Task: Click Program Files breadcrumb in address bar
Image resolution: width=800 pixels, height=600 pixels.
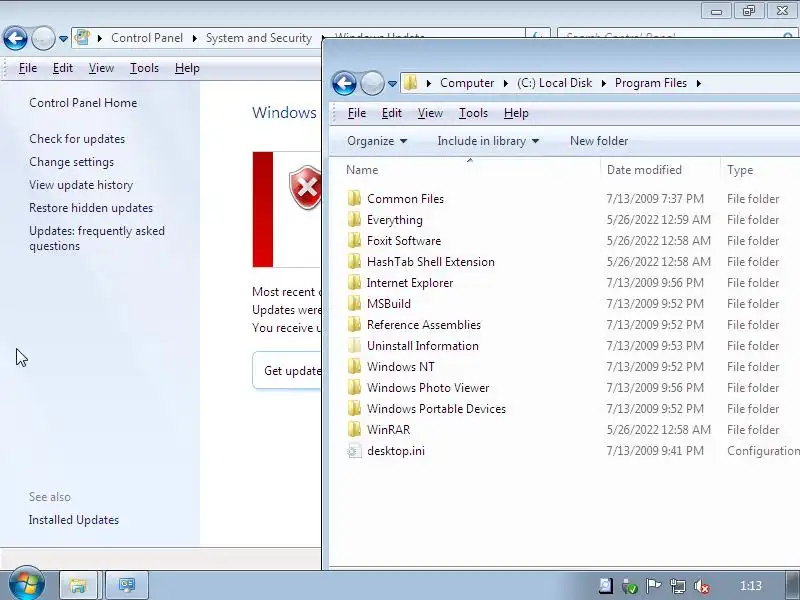Action: pyautogui.click(x=651, y=83)
